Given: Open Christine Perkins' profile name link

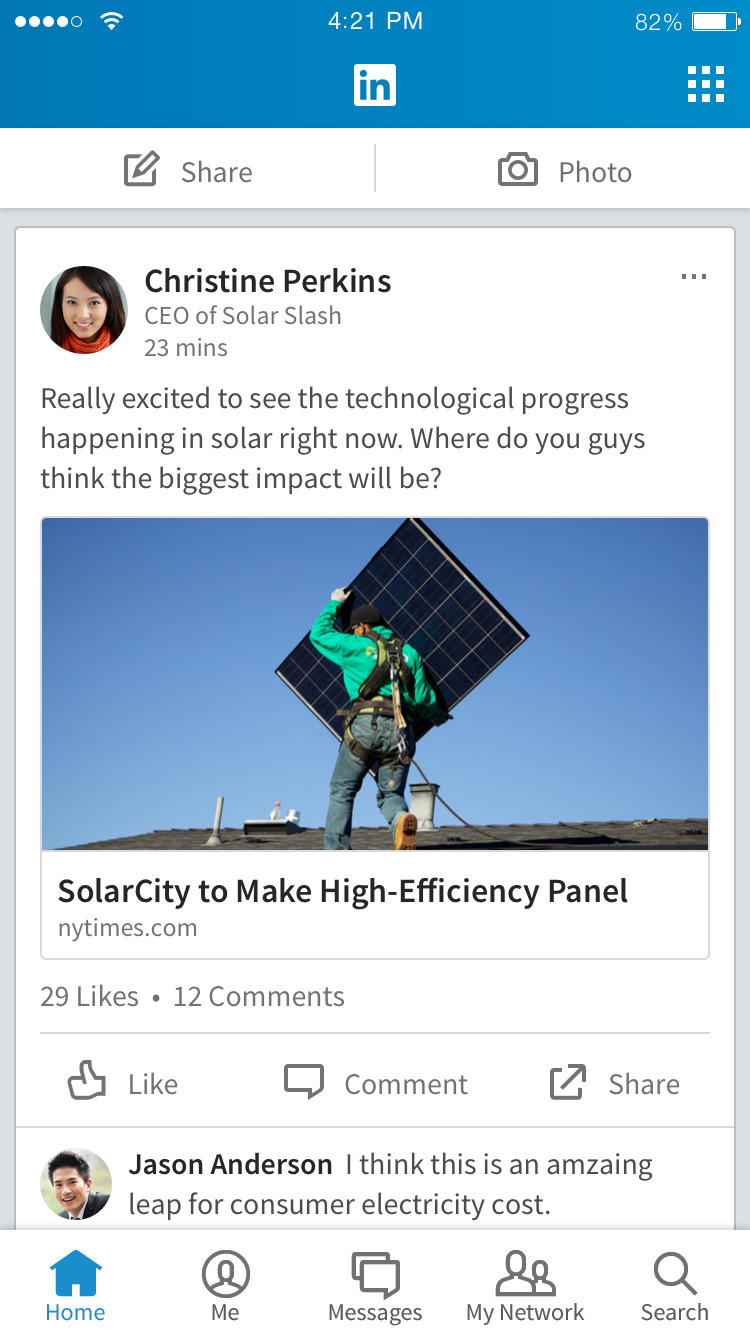Looking at the screenshot, I should (x=267, y=281).
